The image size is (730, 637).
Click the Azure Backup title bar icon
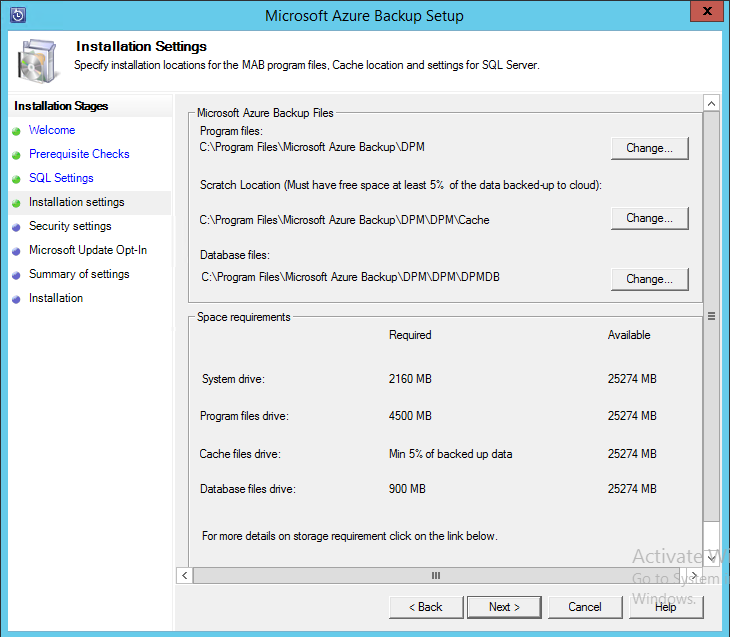click(17, 16)
